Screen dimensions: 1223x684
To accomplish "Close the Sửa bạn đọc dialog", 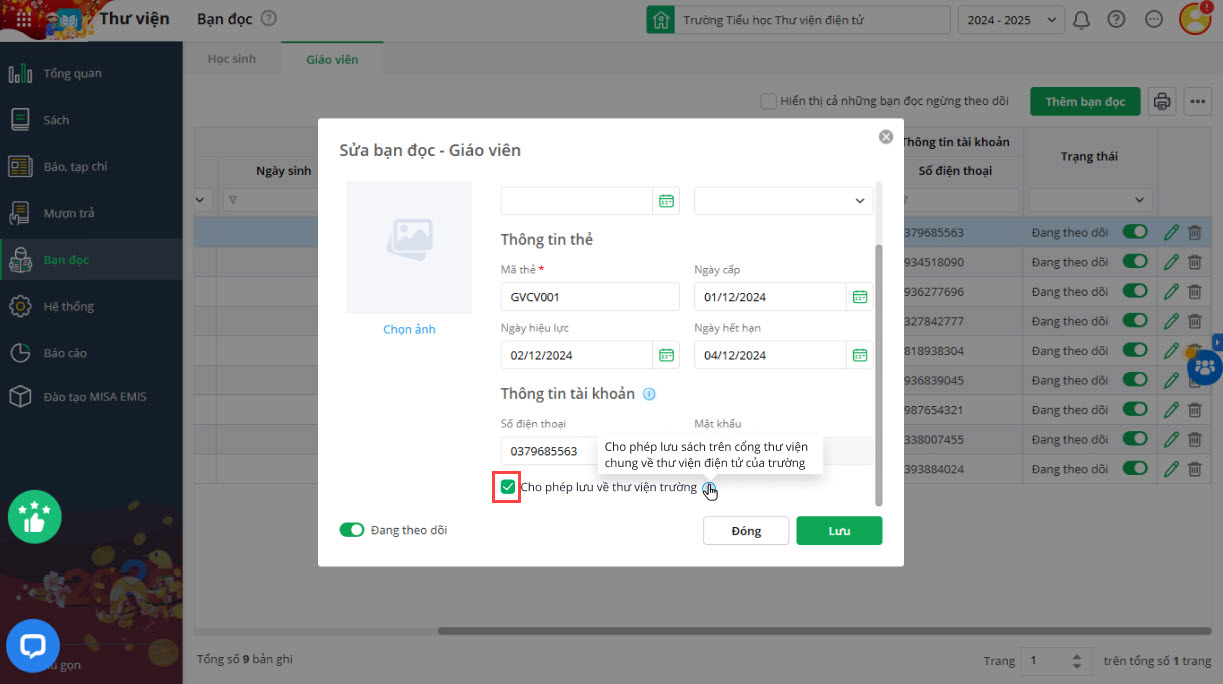I will point(885,137).
